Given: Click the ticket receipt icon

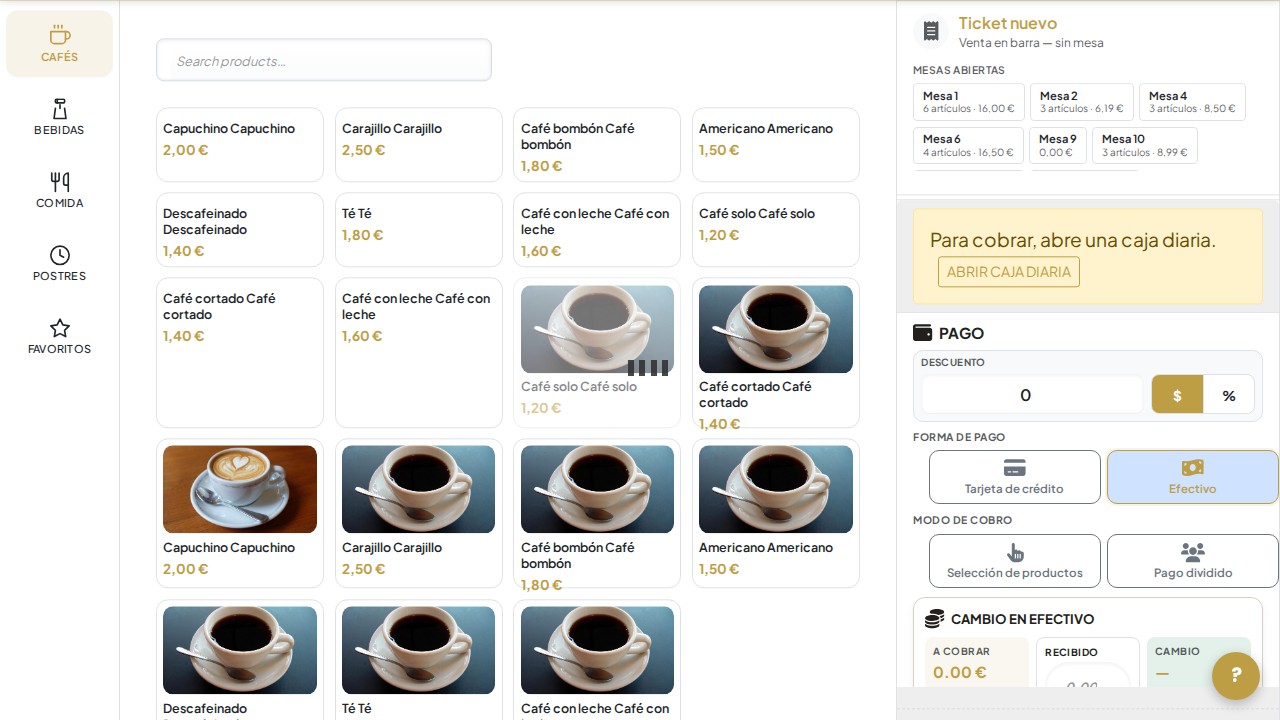Looking at the screenshot, I should point(931,31).
